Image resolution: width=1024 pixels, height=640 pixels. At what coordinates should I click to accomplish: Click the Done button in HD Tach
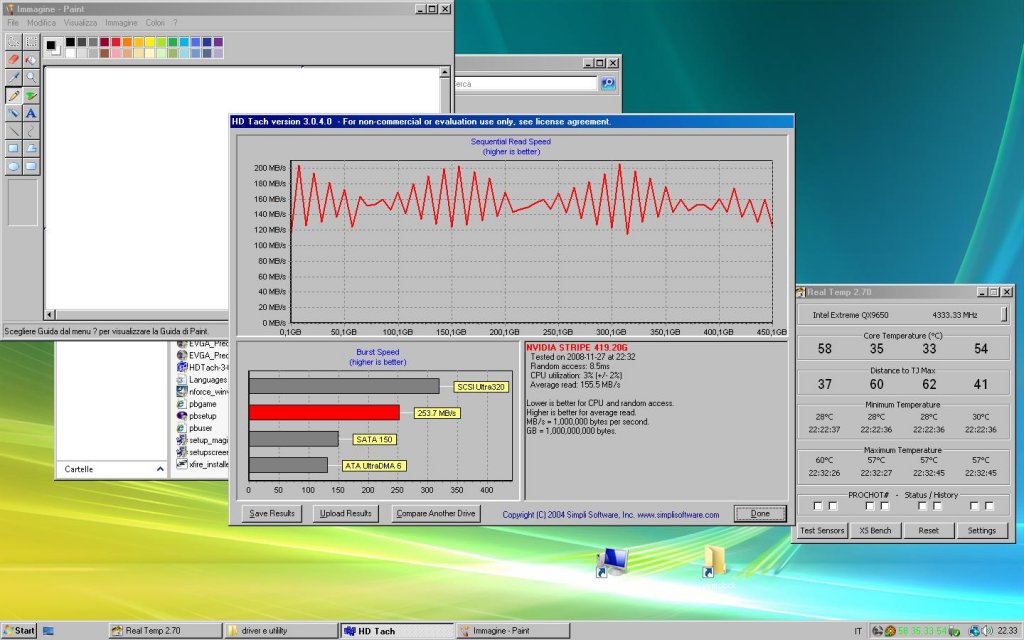click(x=760, y=513)
